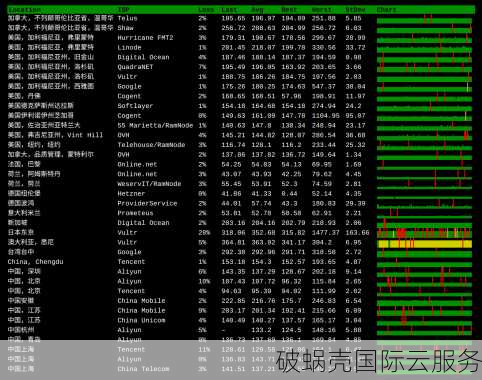
Task: Click Digital Ocean in the 203.16 row
Action: point(143,223)
